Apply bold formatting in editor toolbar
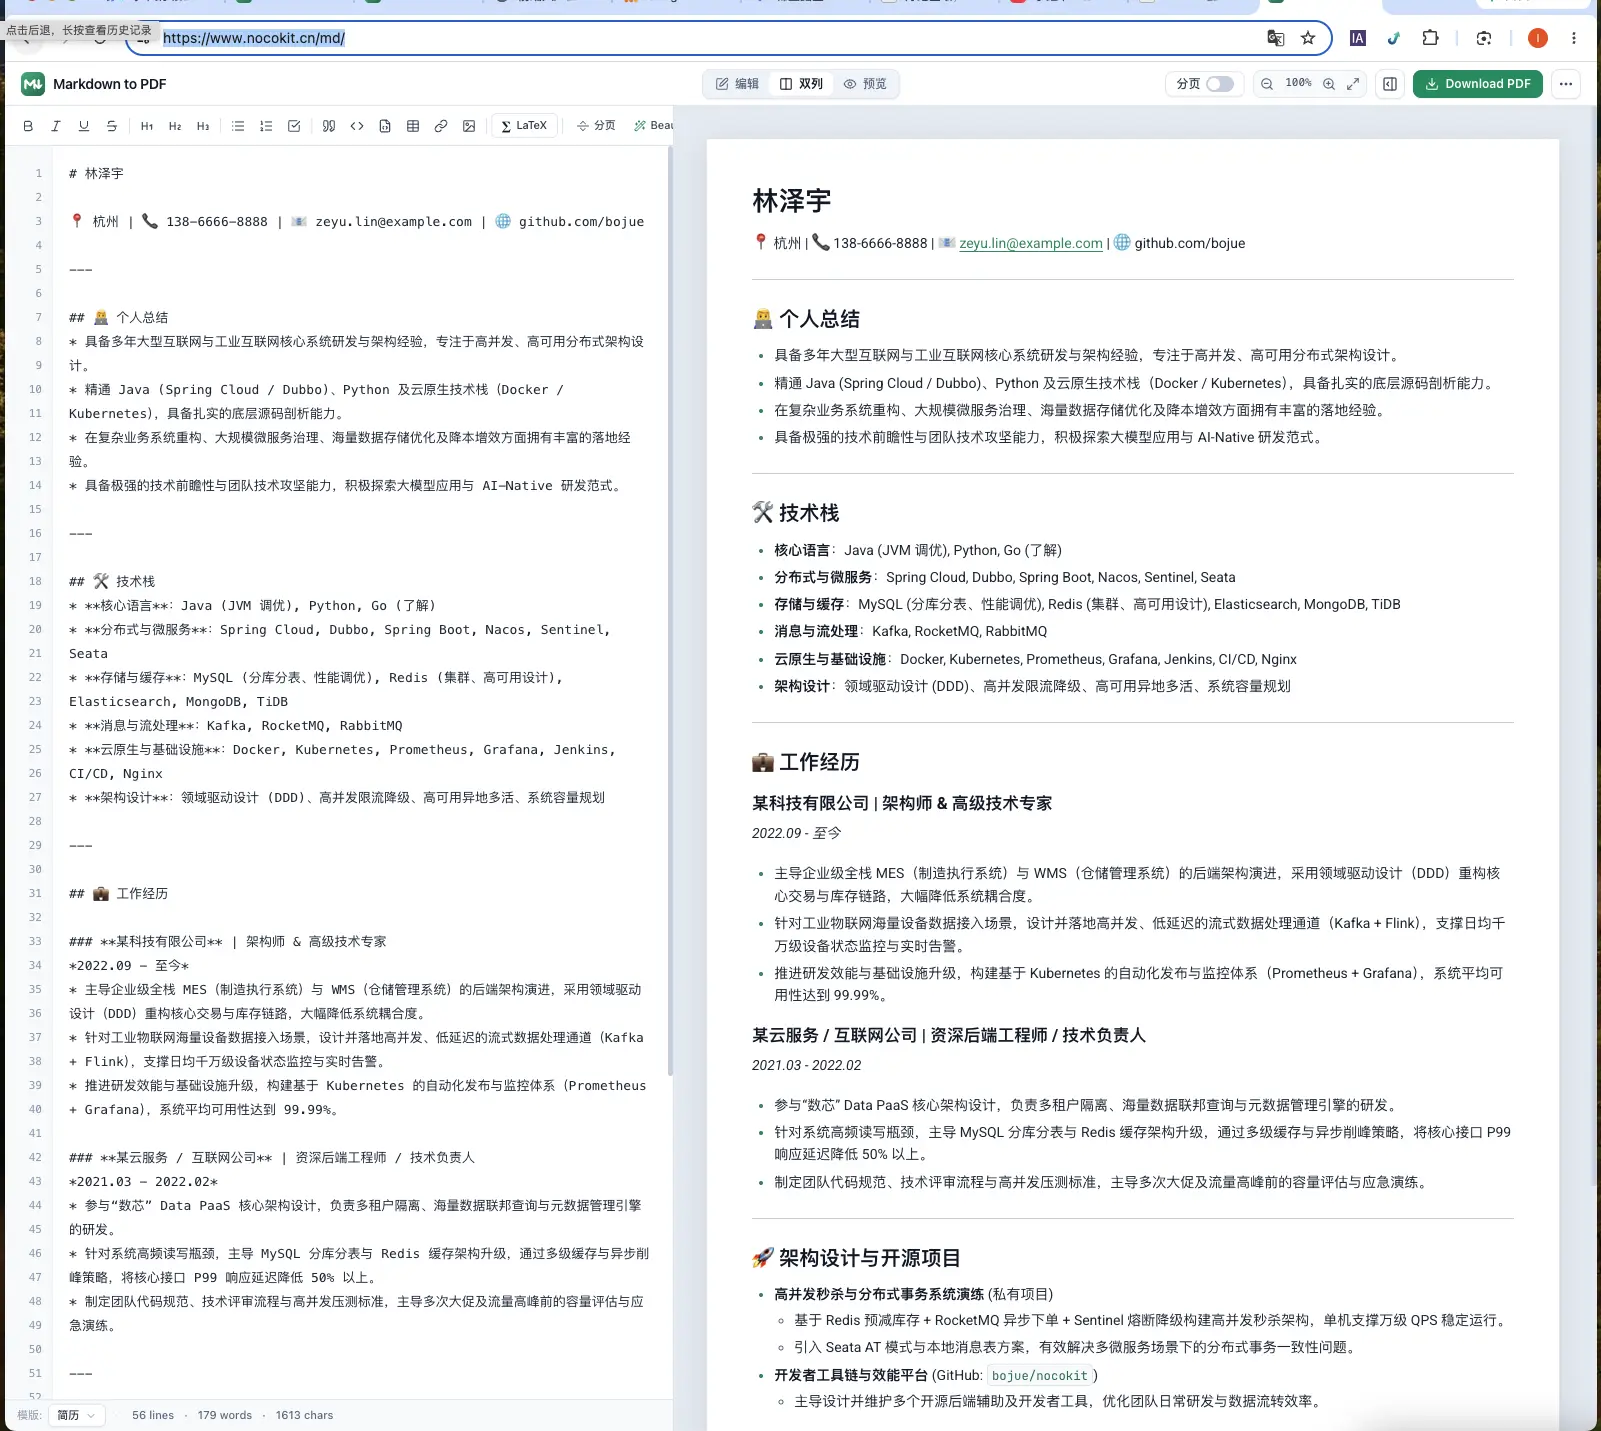 [28, 126]
